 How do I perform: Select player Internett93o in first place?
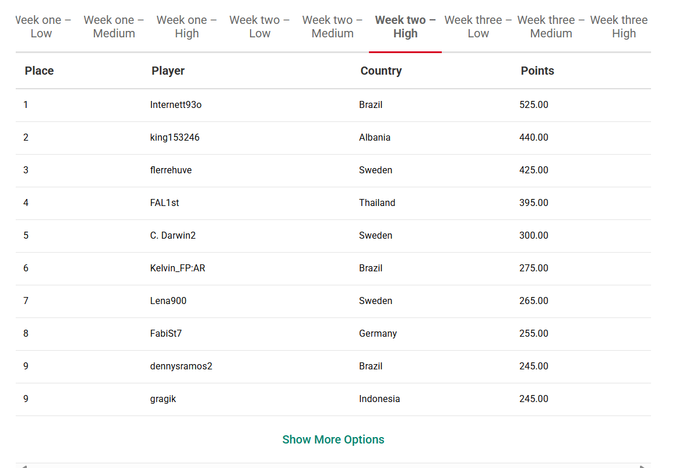click(176, 104)
